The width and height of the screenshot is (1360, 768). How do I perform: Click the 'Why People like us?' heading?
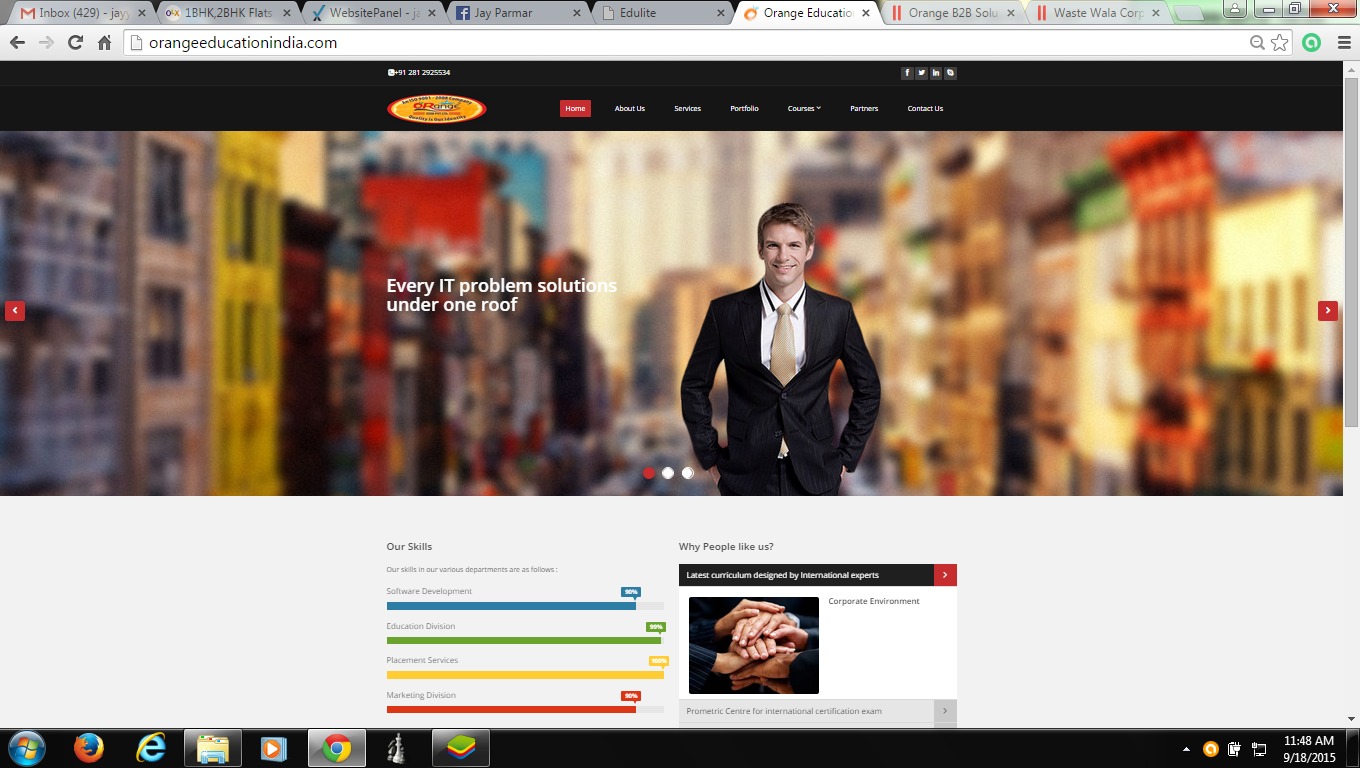726,547
